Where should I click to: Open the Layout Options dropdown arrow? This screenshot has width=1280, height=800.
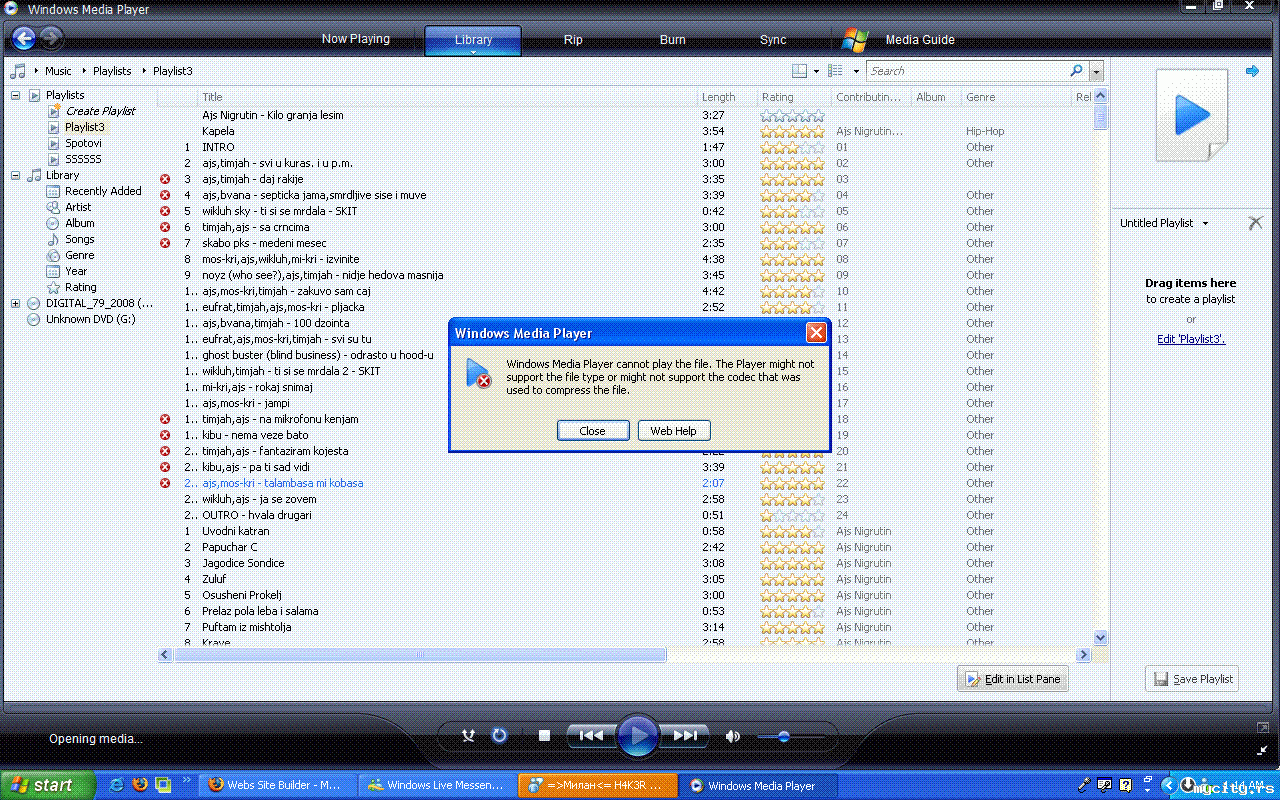point(816,71)
